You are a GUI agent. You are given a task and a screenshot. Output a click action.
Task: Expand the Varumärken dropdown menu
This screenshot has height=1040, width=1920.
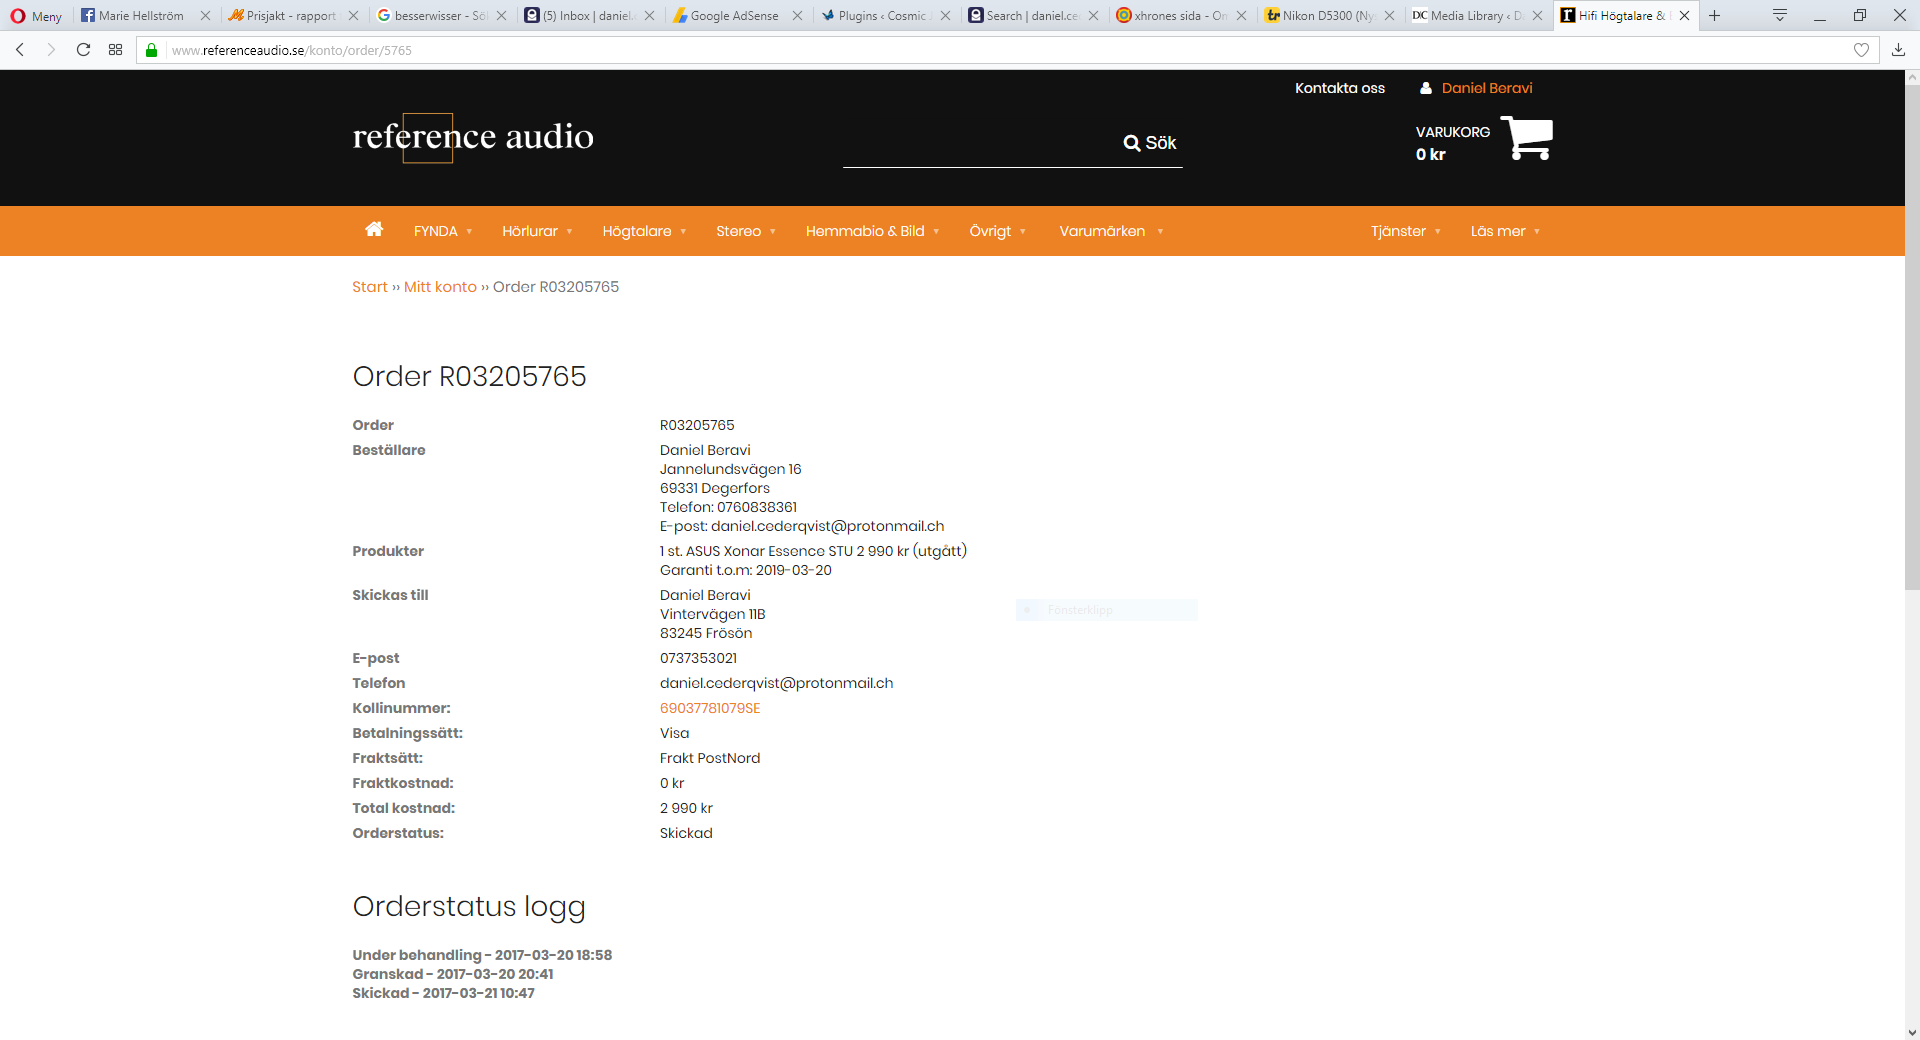click(x=1111, y=231)
